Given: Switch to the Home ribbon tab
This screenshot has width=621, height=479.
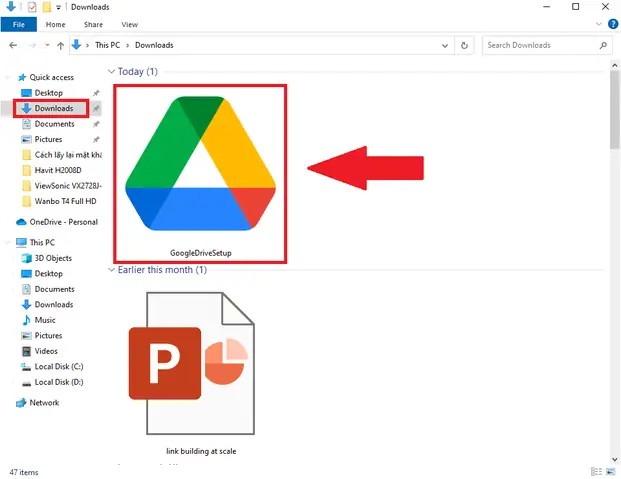Looking at the screenshot, I should tap(55, 25).
